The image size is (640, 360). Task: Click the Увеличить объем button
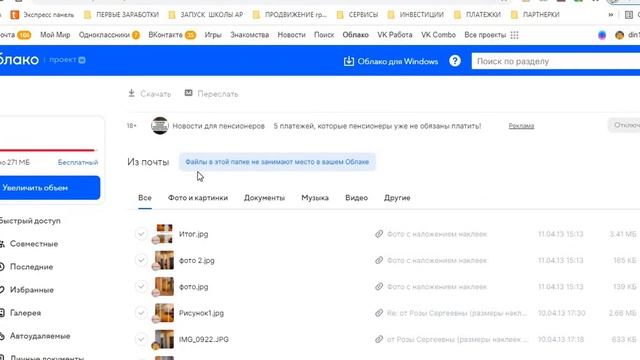coord(49,188)
